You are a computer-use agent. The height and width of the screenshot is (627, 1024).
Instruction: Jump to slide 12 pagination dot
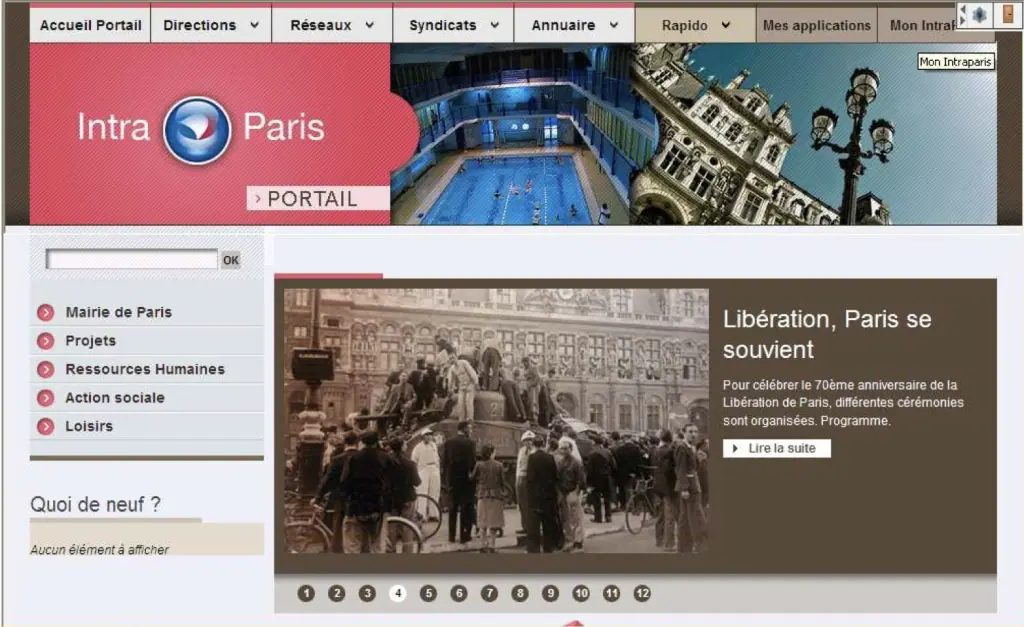pyautogui.click(x=642, y=594)
